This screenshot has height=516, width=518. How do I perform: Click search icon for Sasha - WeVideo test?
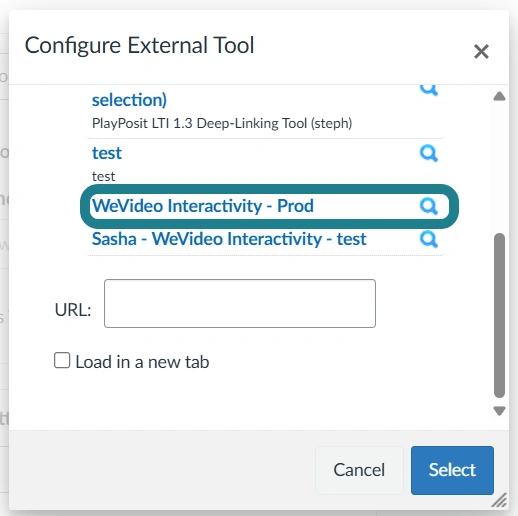(429, 239)
